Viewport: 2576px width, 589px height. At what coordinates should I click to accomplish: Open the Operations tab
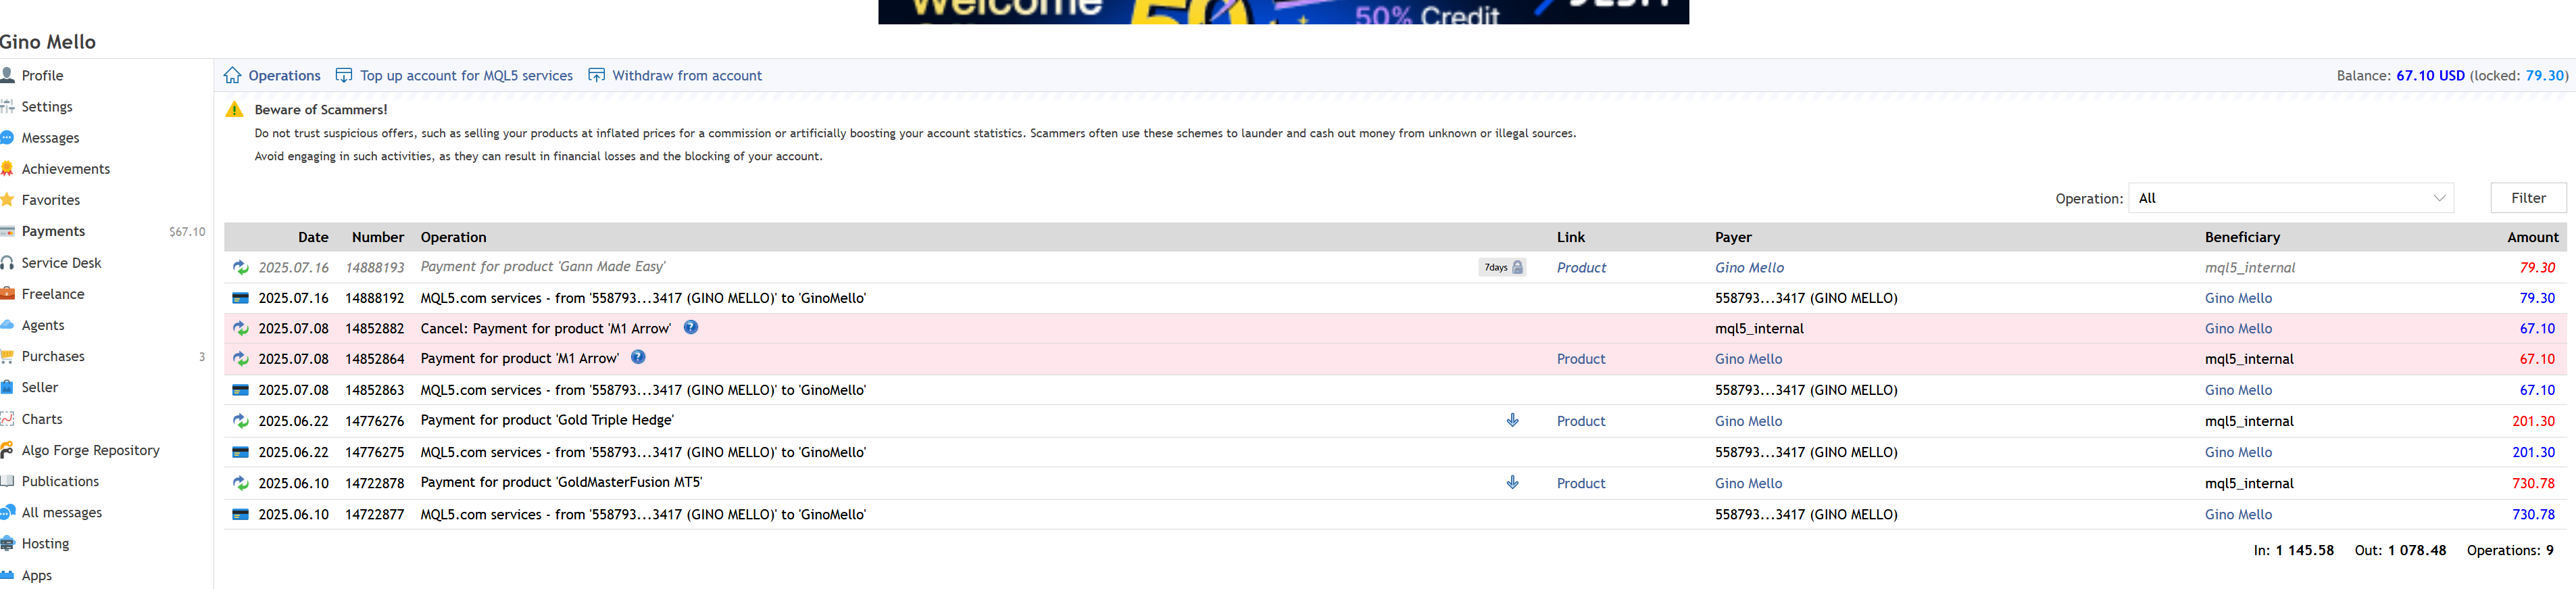pyautogui.click(x=284, y=75)
